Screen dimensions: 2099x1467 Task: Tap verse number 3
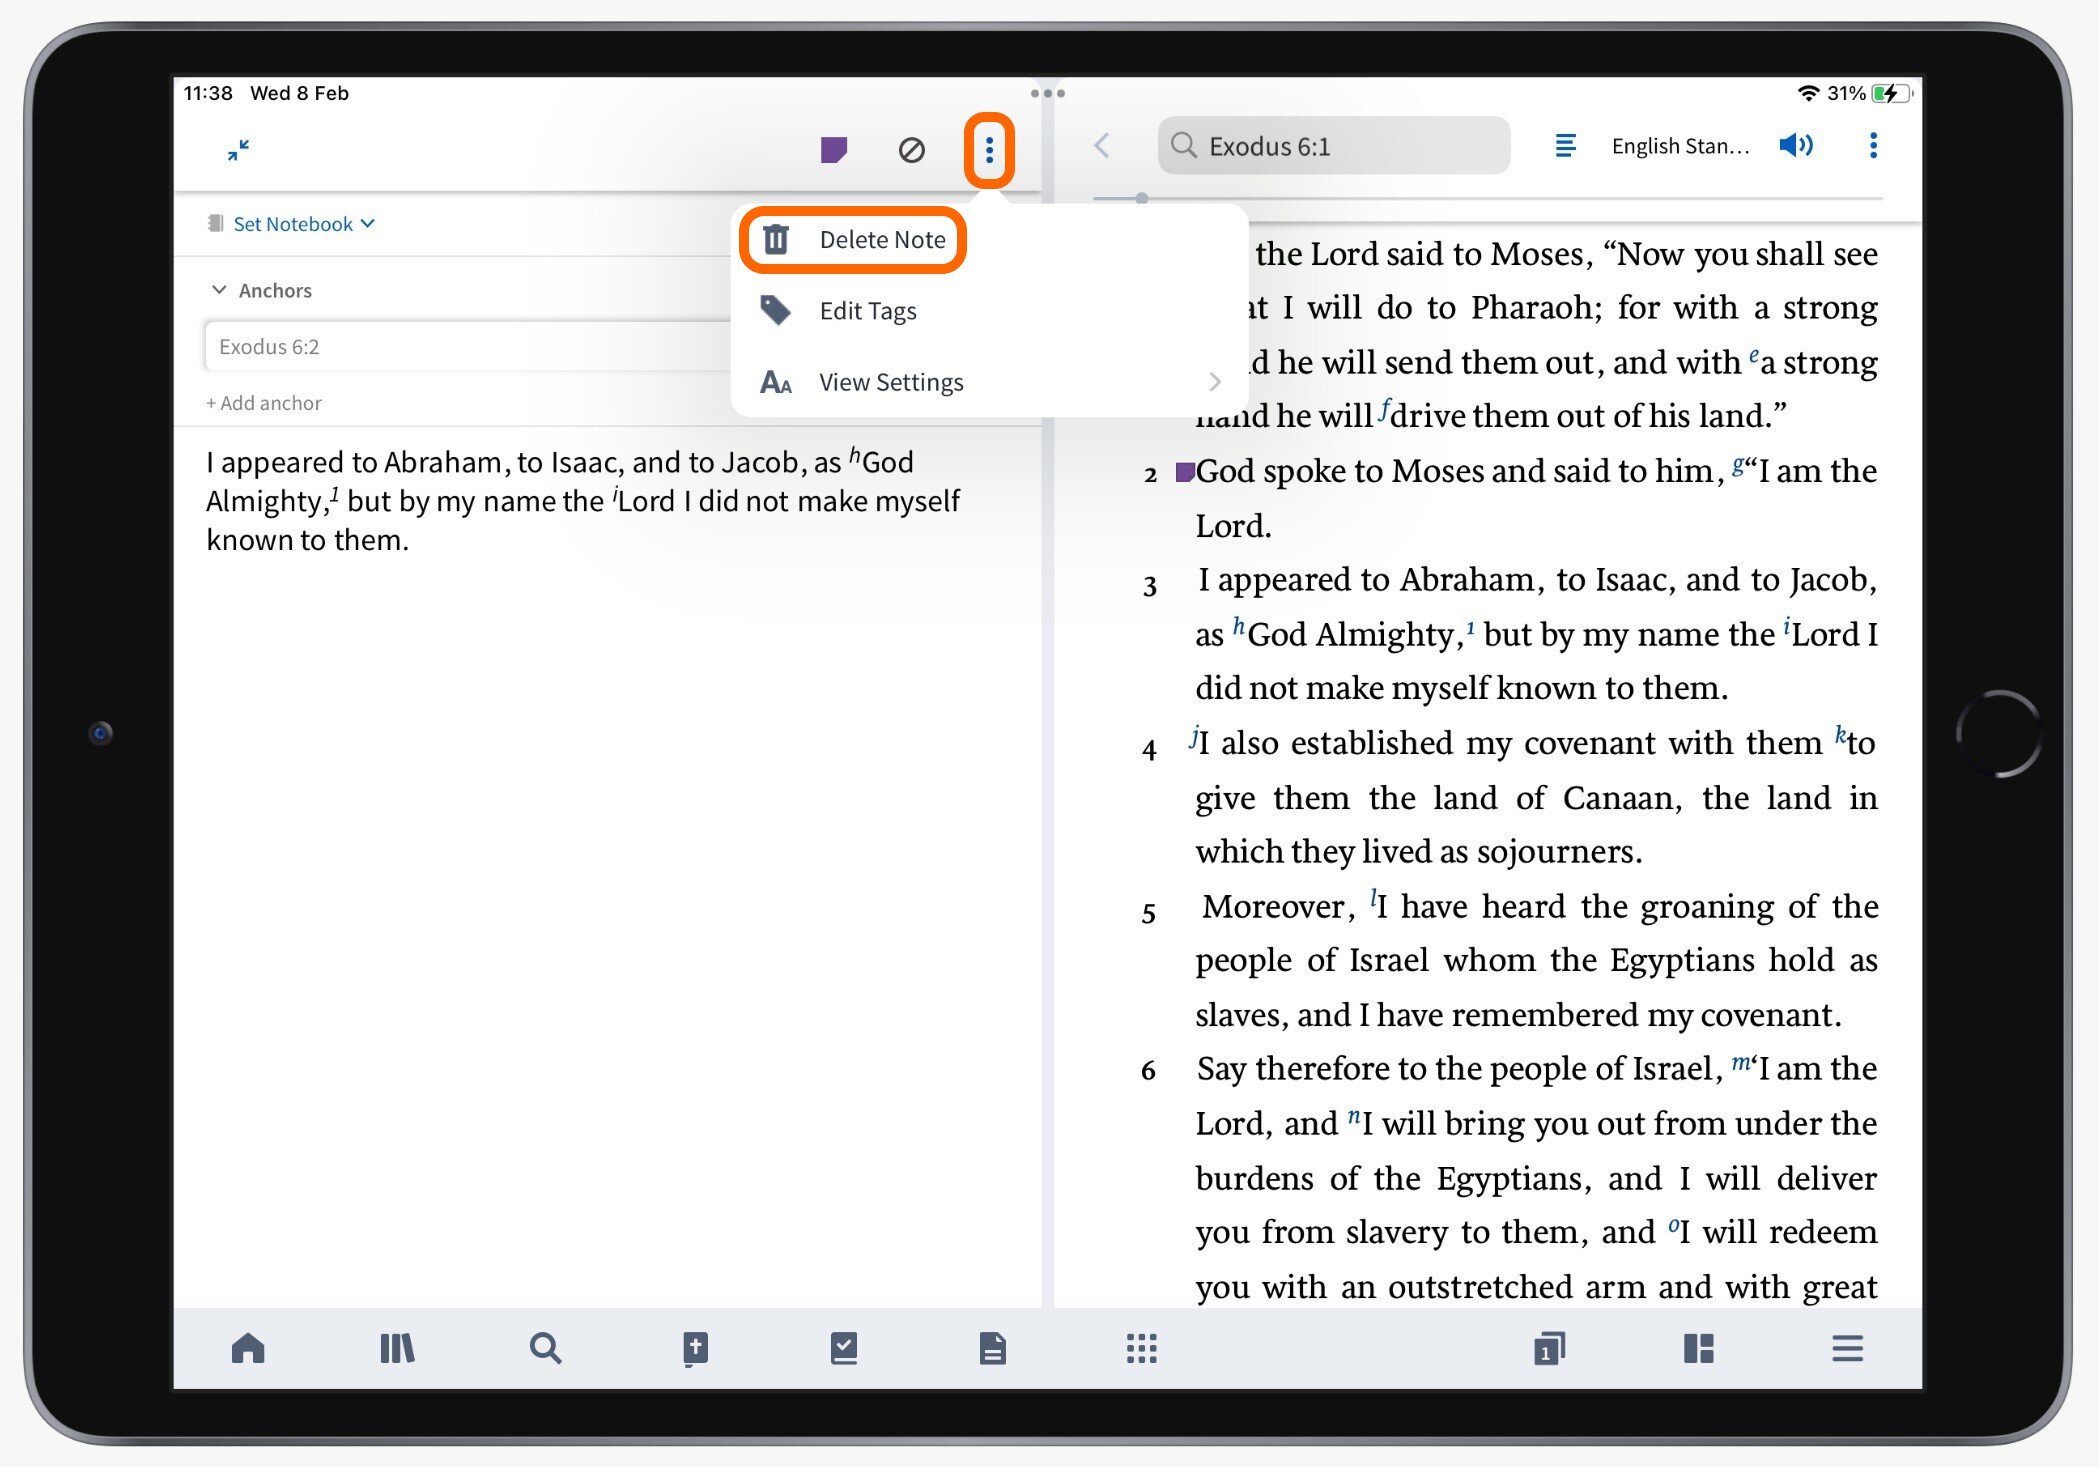[1150, 585]
